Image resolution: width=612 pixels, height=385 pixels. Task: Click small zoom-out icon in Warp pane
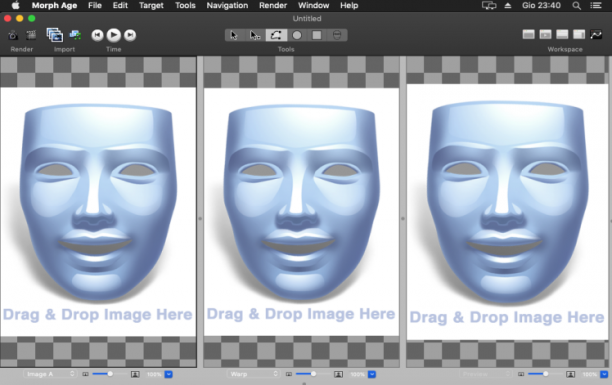[289, 374]
